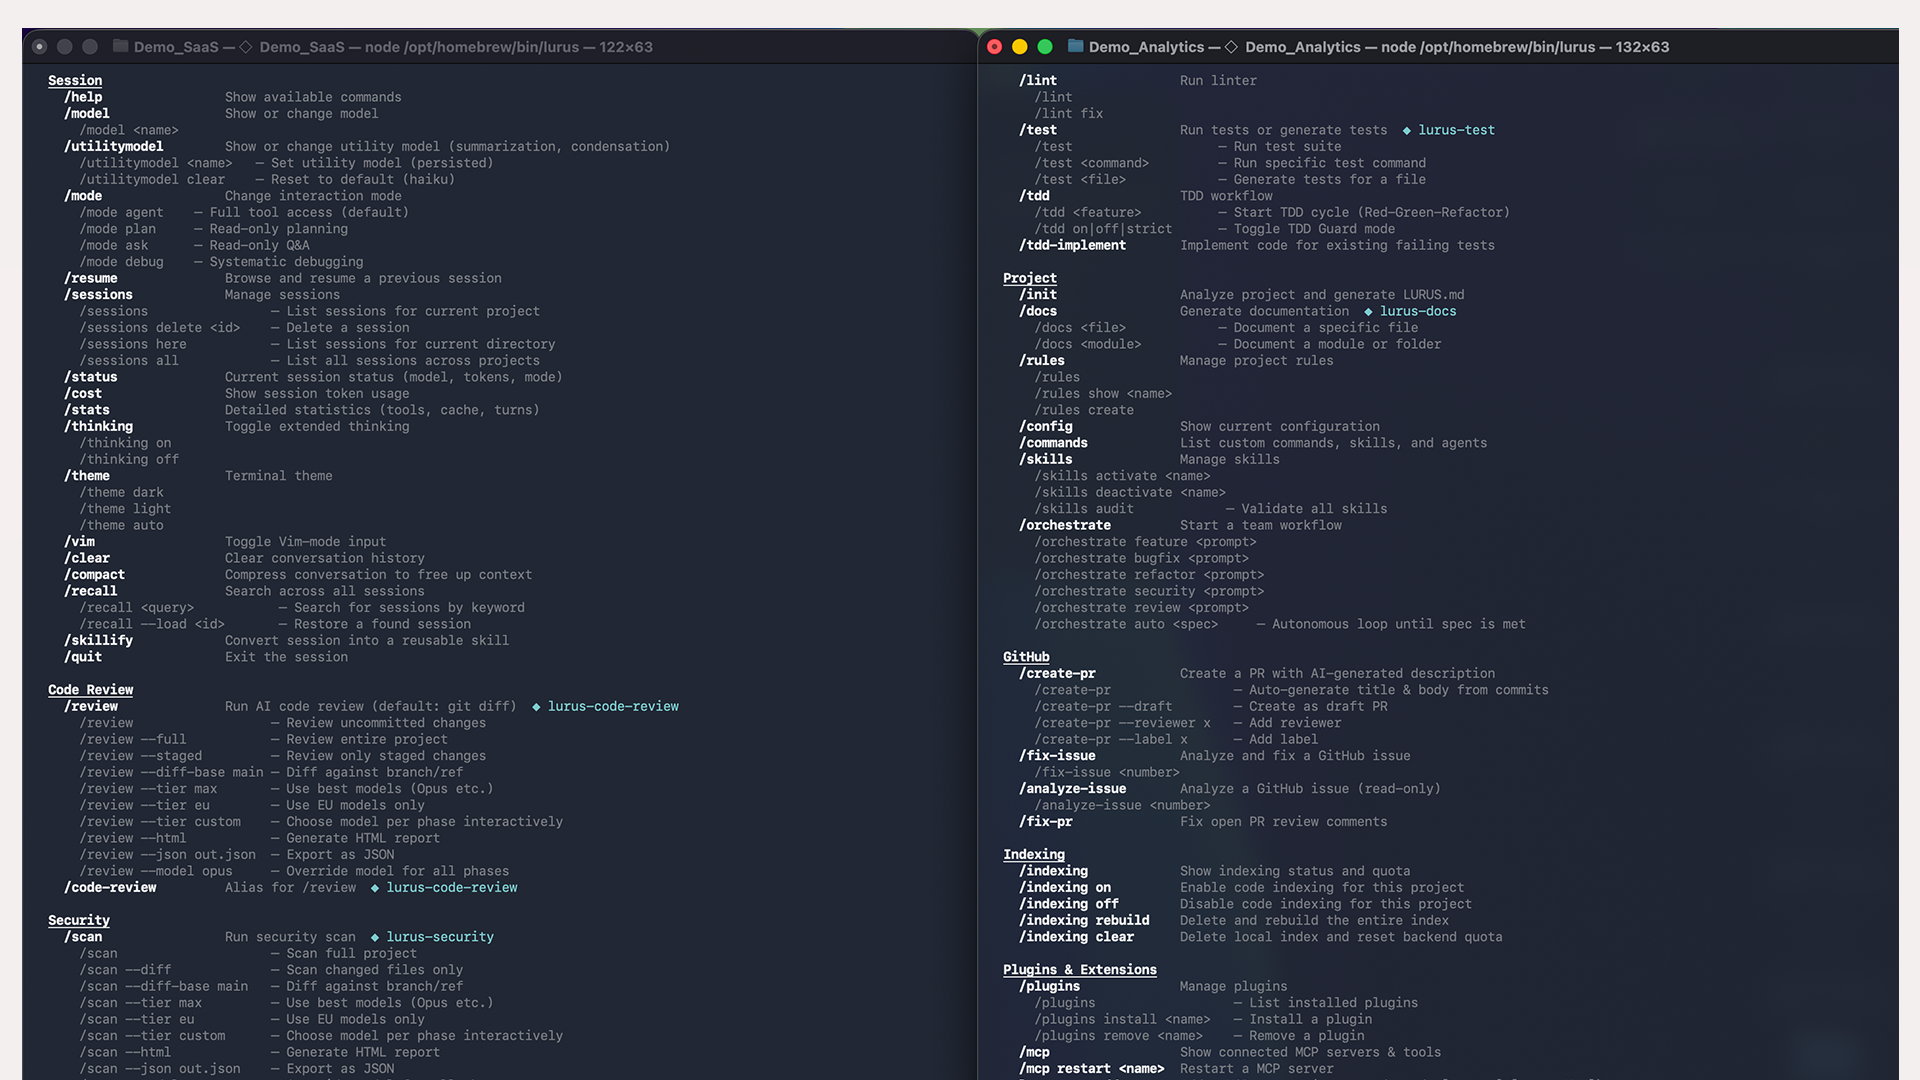
Task: Click the inactive close button on Demo_SaaS window
Action: click(39, 47)
